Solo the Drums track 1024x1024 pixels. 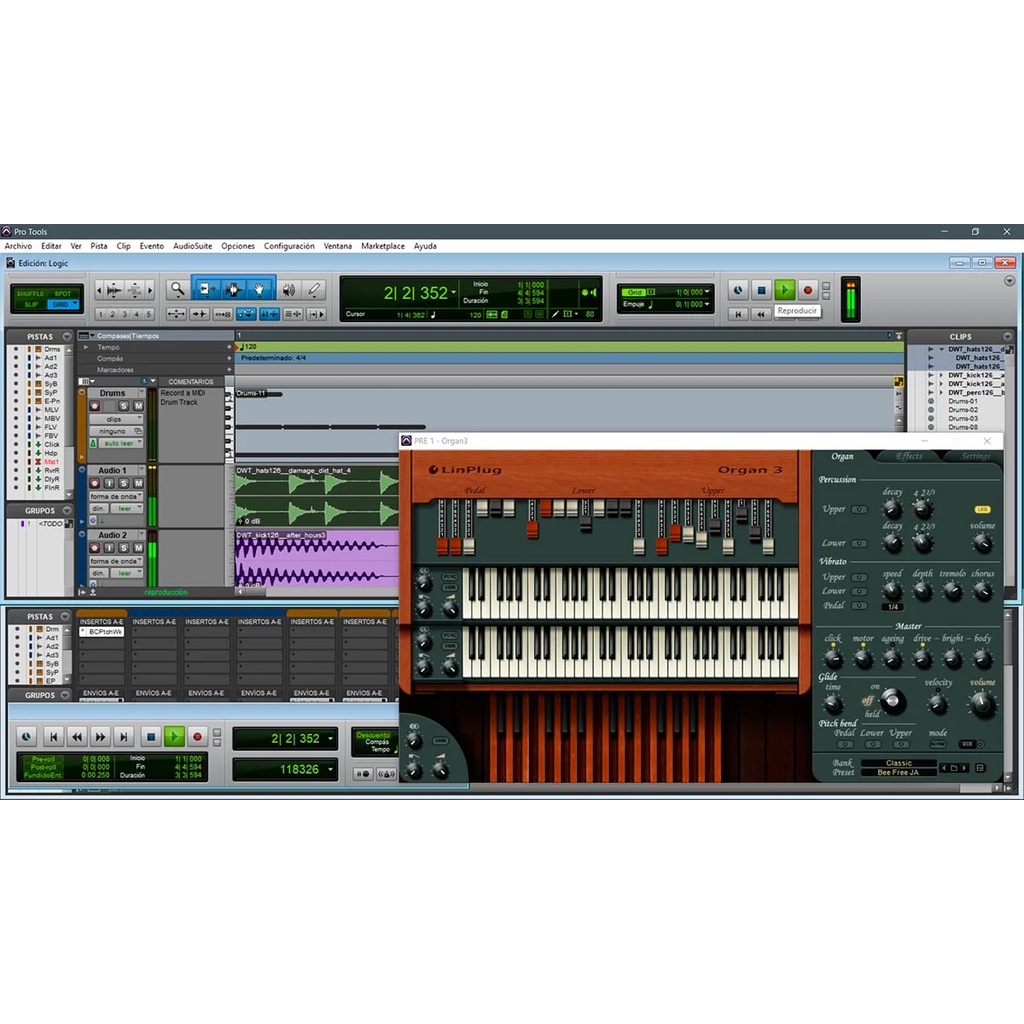[123, 406]
